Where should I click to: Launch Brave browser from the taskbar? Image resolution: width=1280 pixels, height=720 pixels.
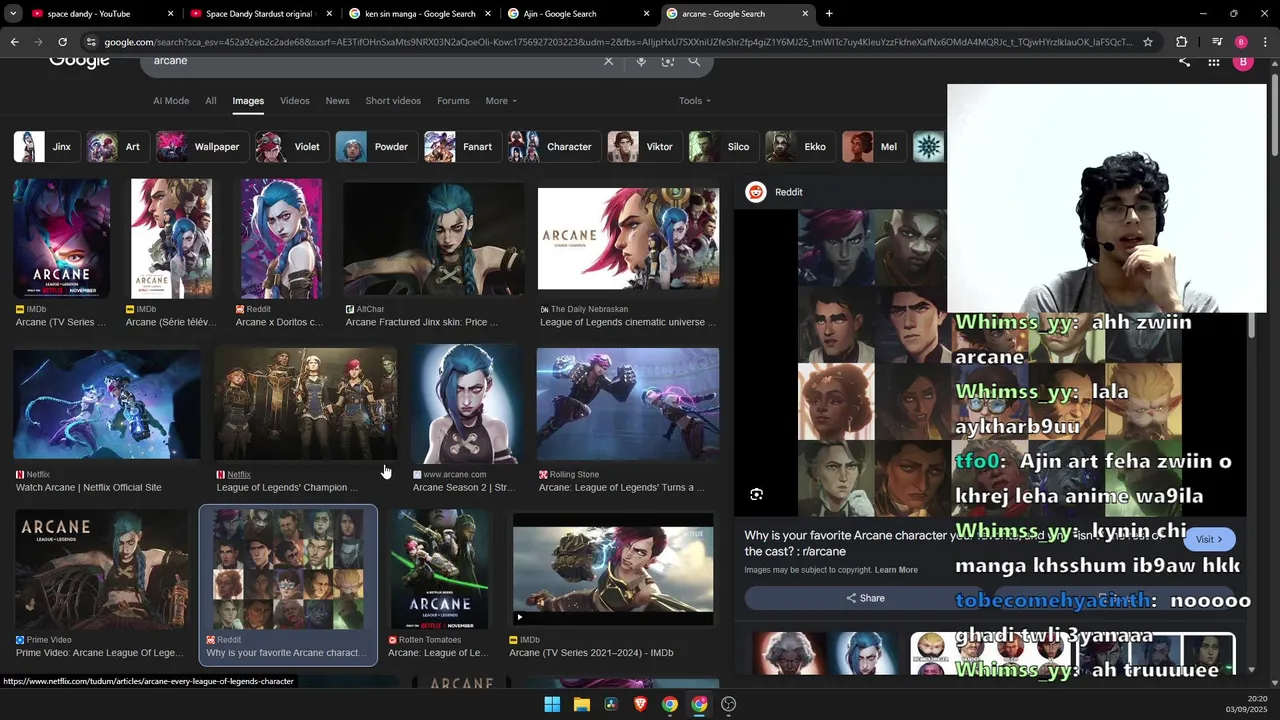[640, 704]
